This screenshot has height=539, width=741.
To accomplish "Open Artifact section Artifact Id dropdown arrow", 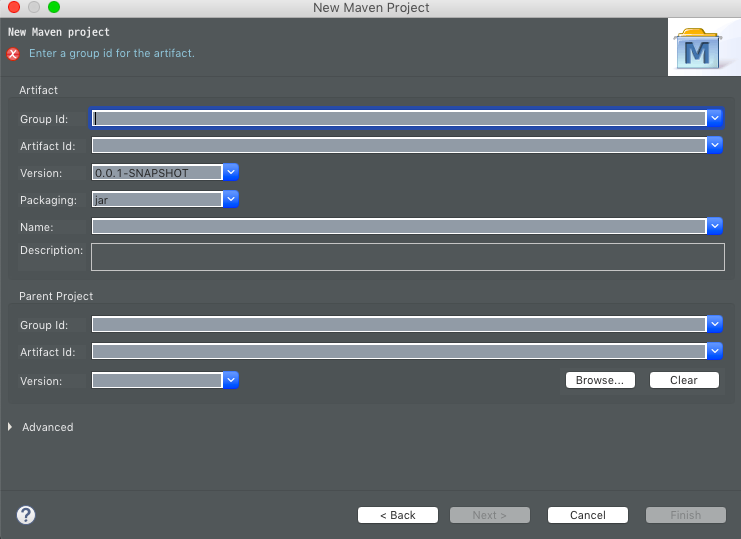I will pyautogui.click(x=715, y=145).
